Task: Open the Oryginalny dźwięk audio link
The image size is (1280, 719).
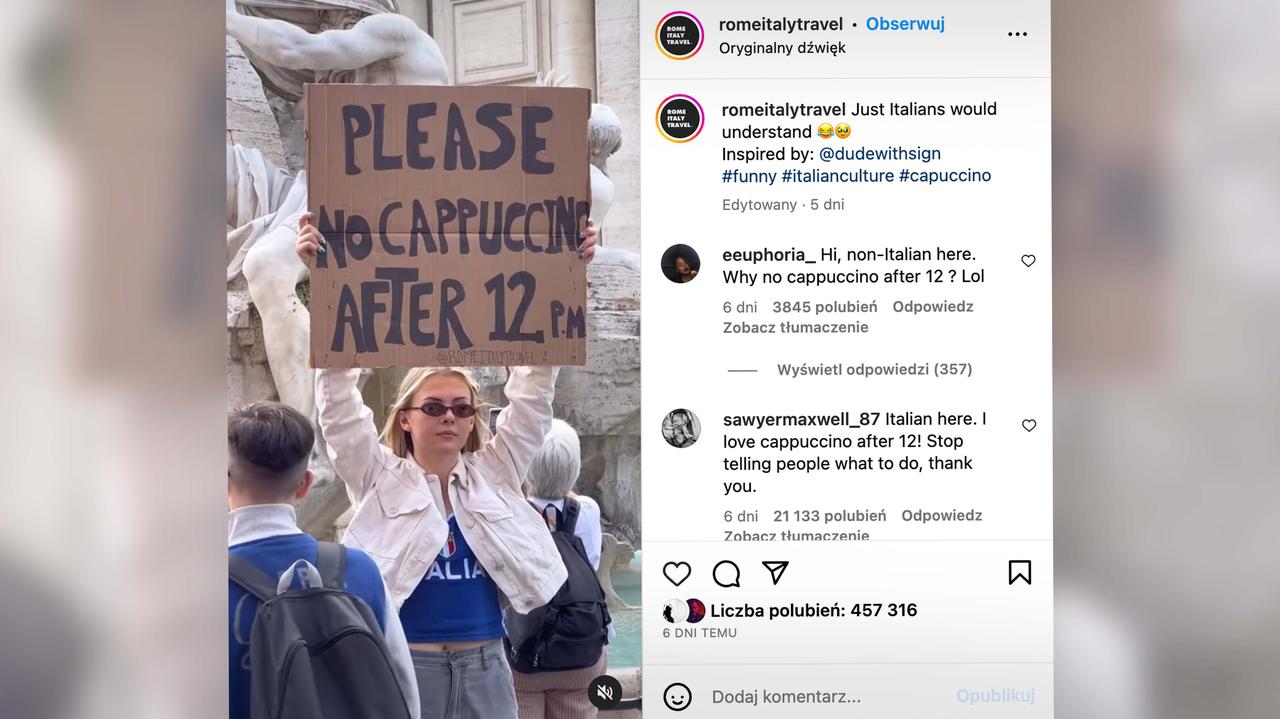Action: coord(782,48)
